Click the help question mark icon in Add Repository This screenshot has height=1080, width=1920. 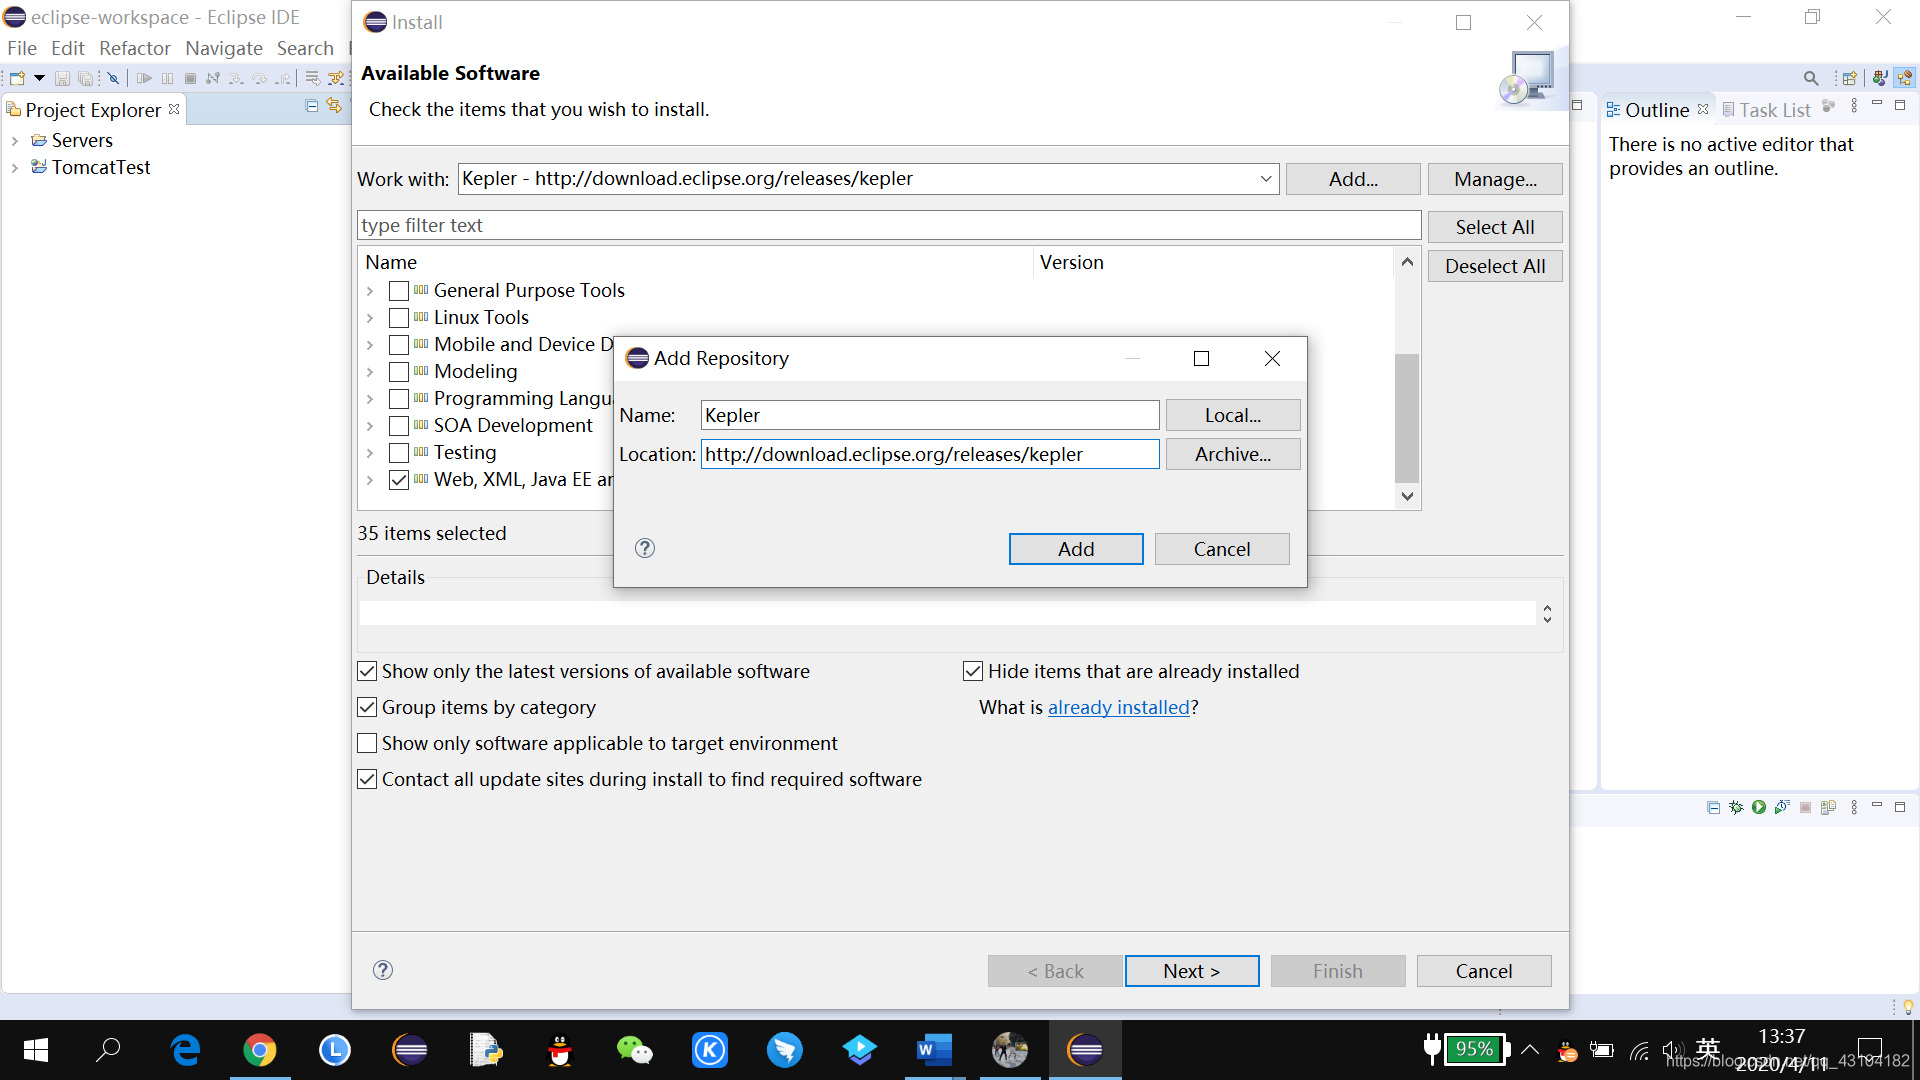coord(645,549)
